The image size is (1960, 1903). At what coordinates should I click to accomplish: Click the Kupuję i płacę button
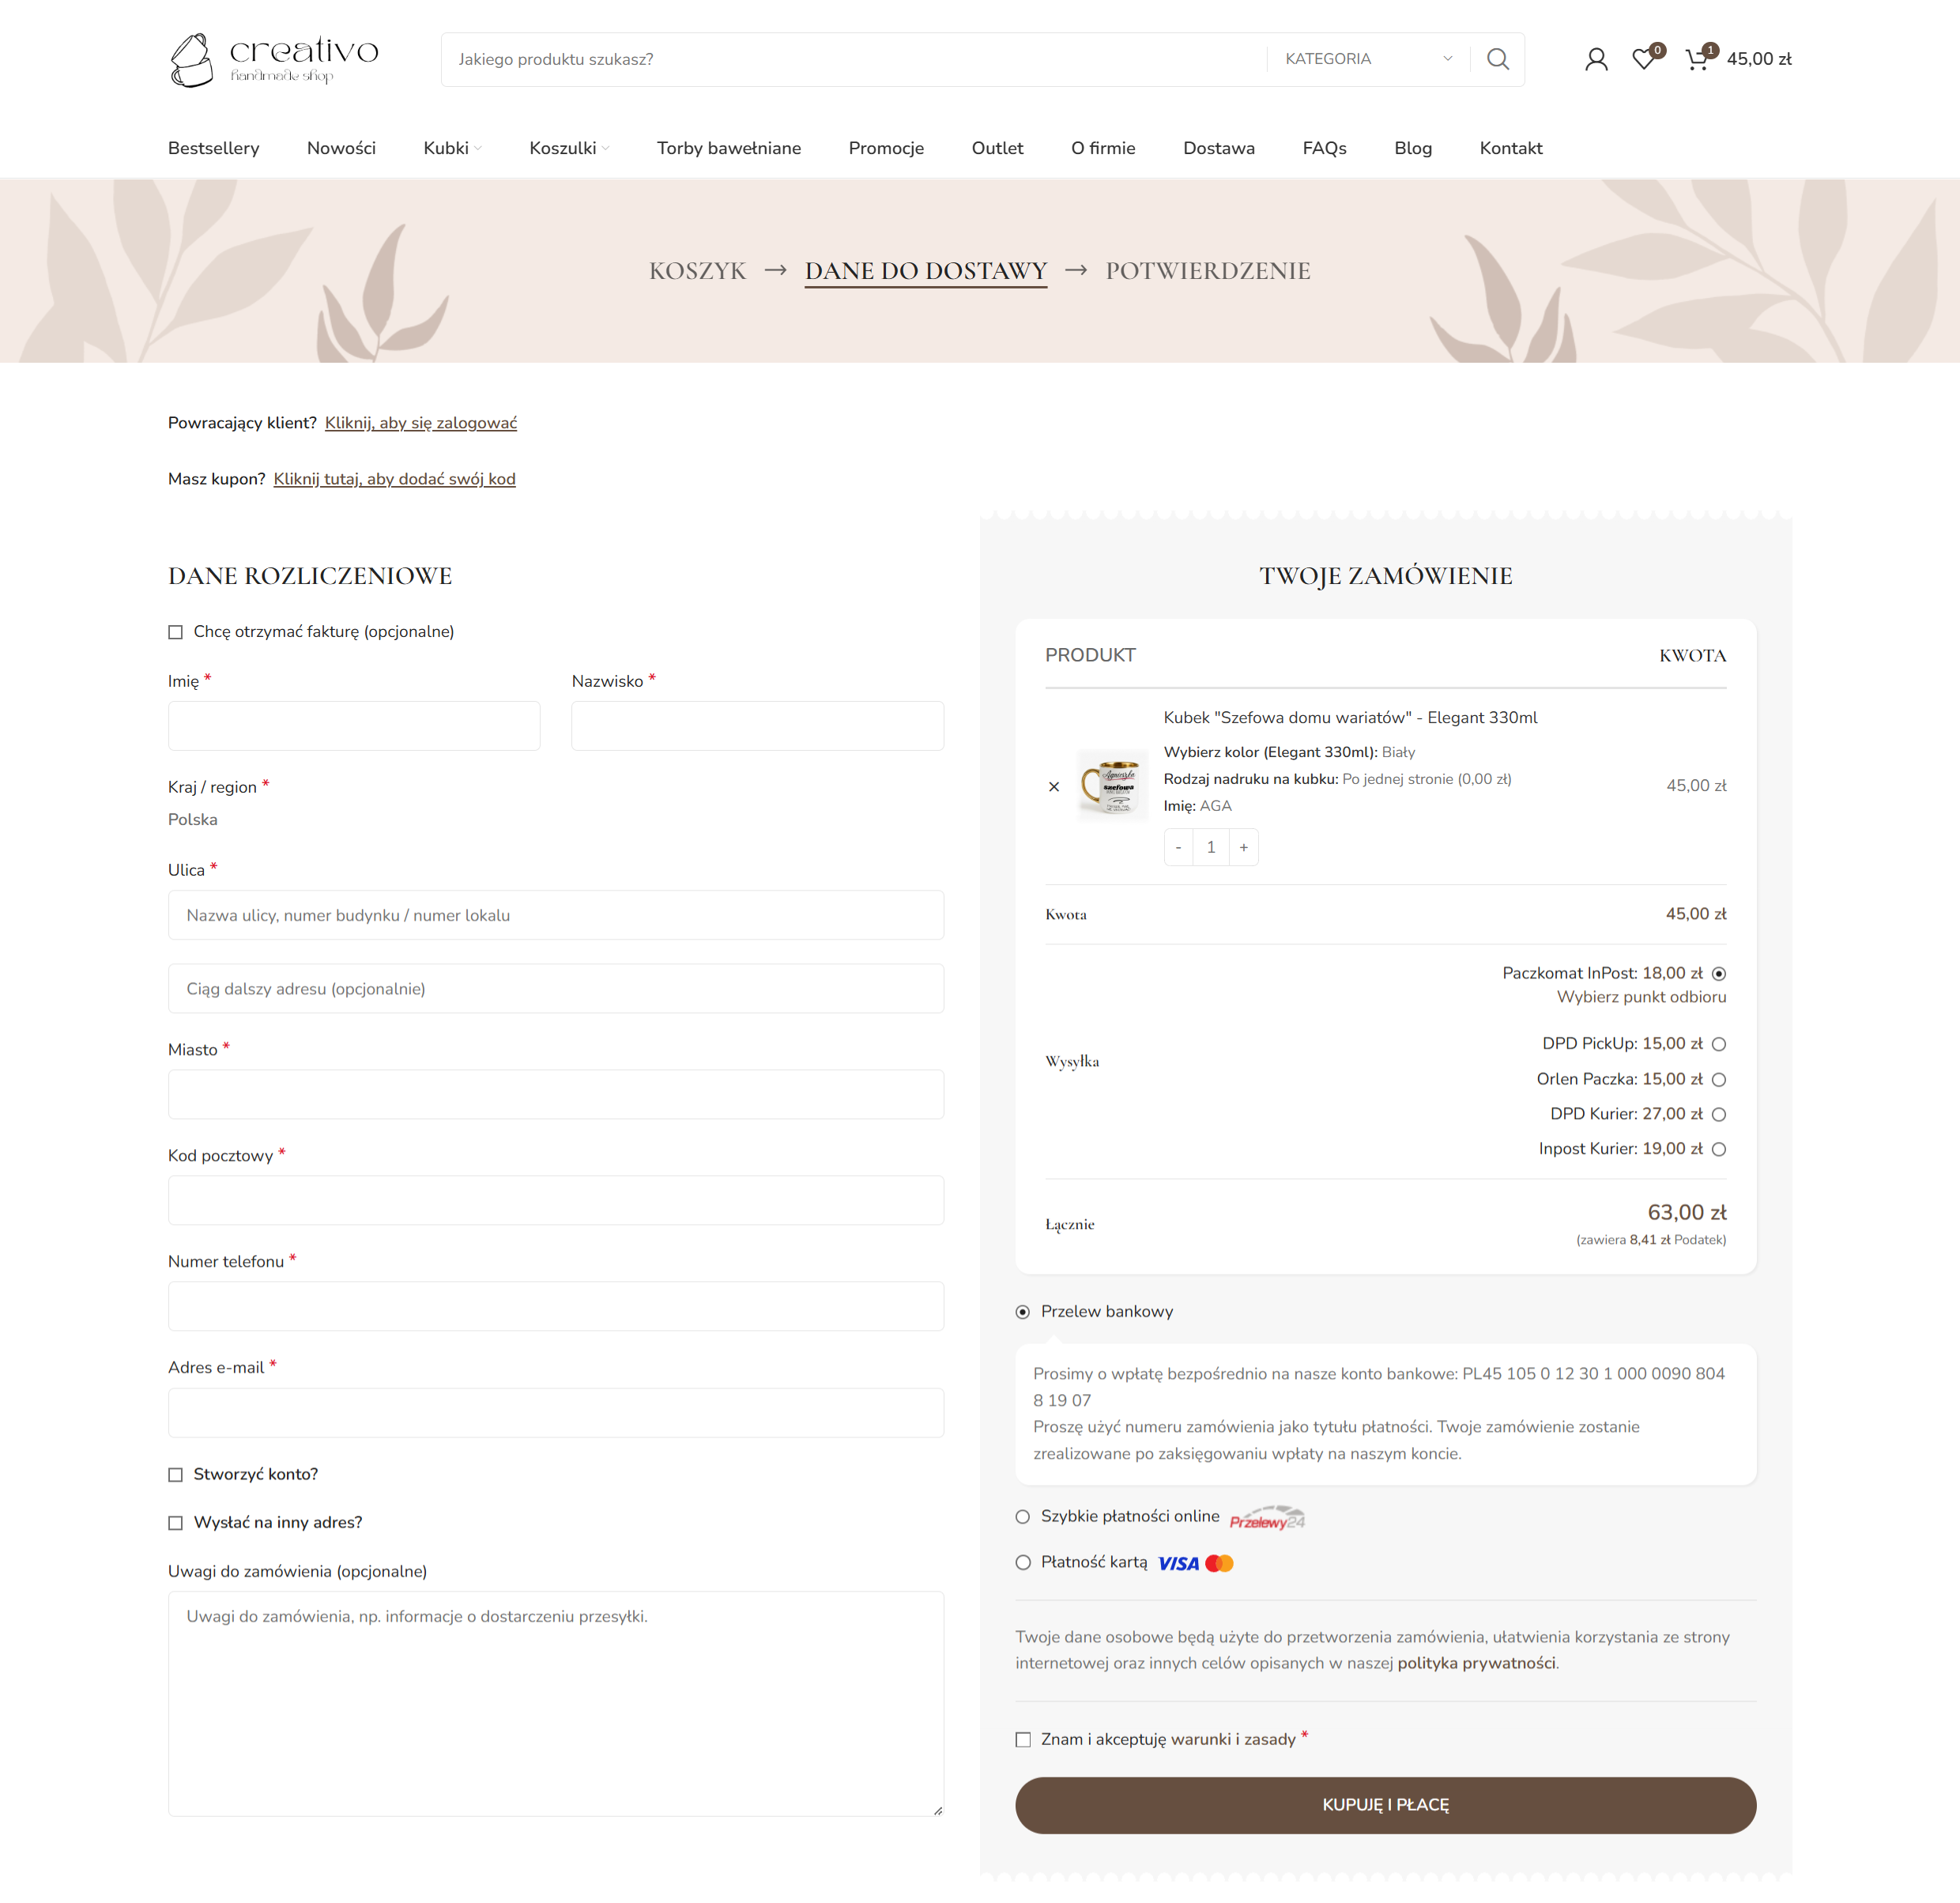coord(1385,1805)
